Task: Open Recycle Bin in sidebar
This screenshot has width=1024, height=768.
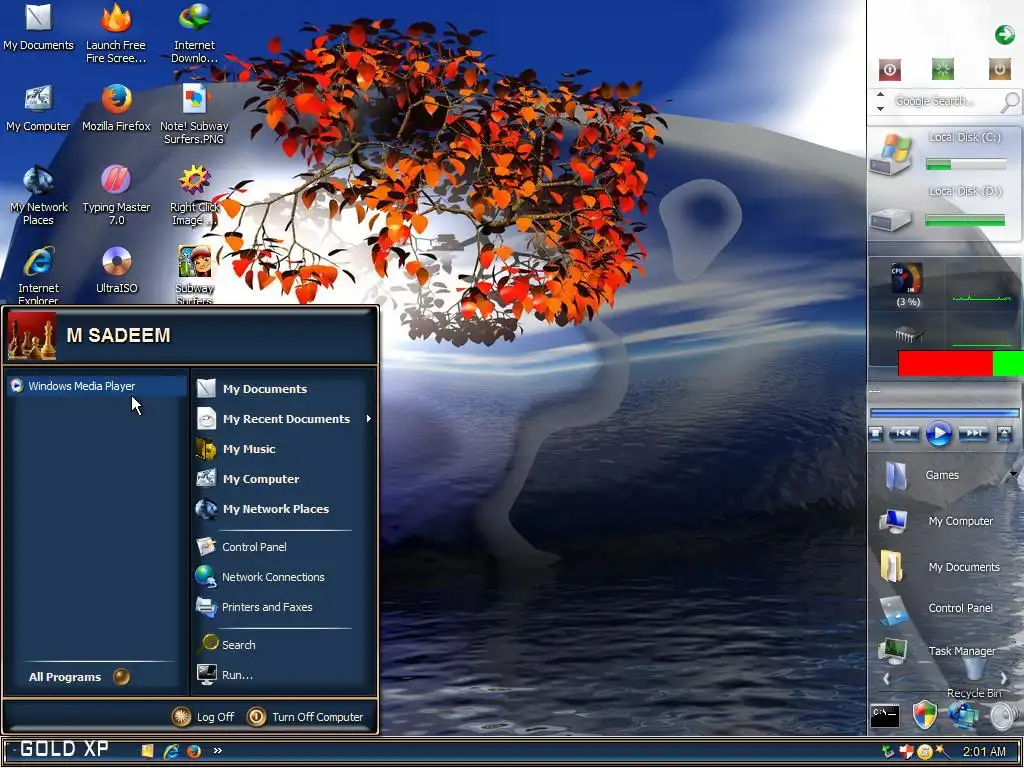Action: (974, 677)
